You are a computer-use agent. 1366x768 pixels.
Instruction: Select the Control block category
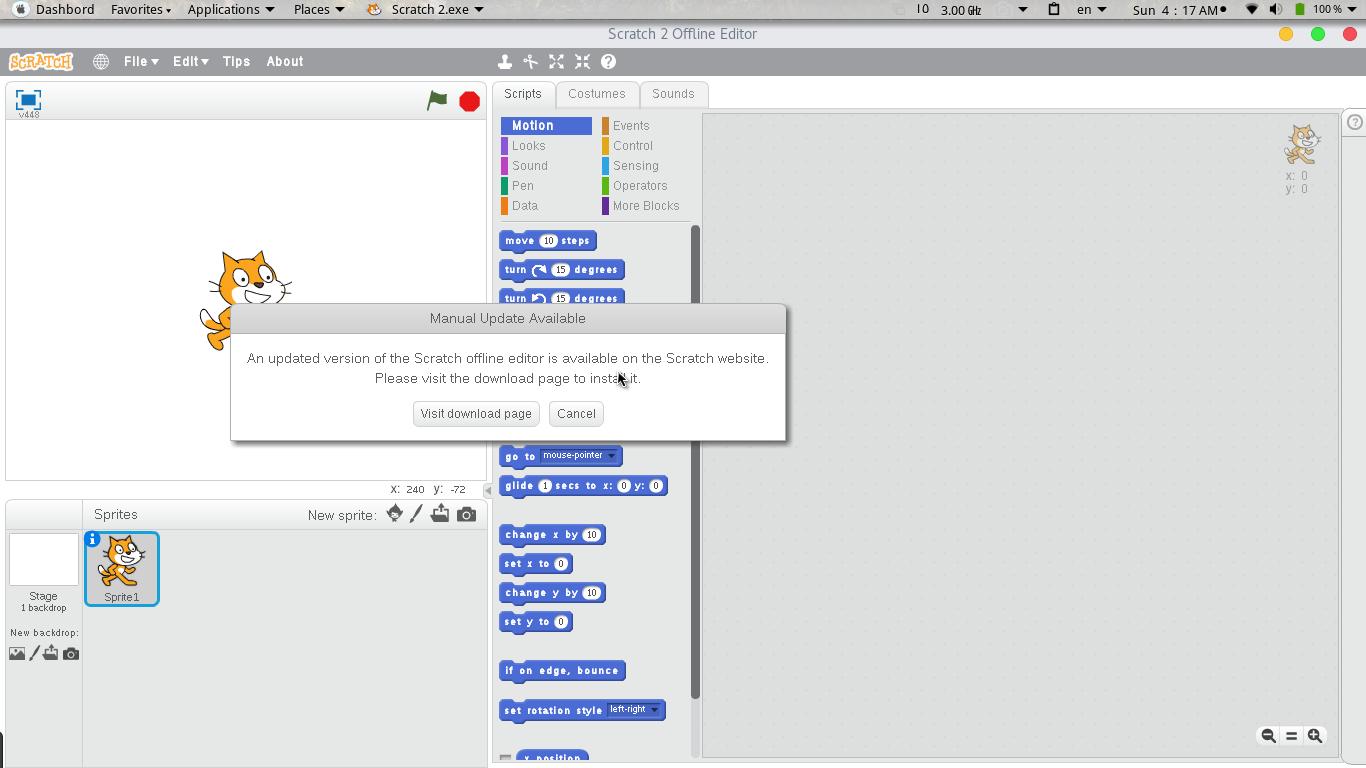tap(645, 146)
